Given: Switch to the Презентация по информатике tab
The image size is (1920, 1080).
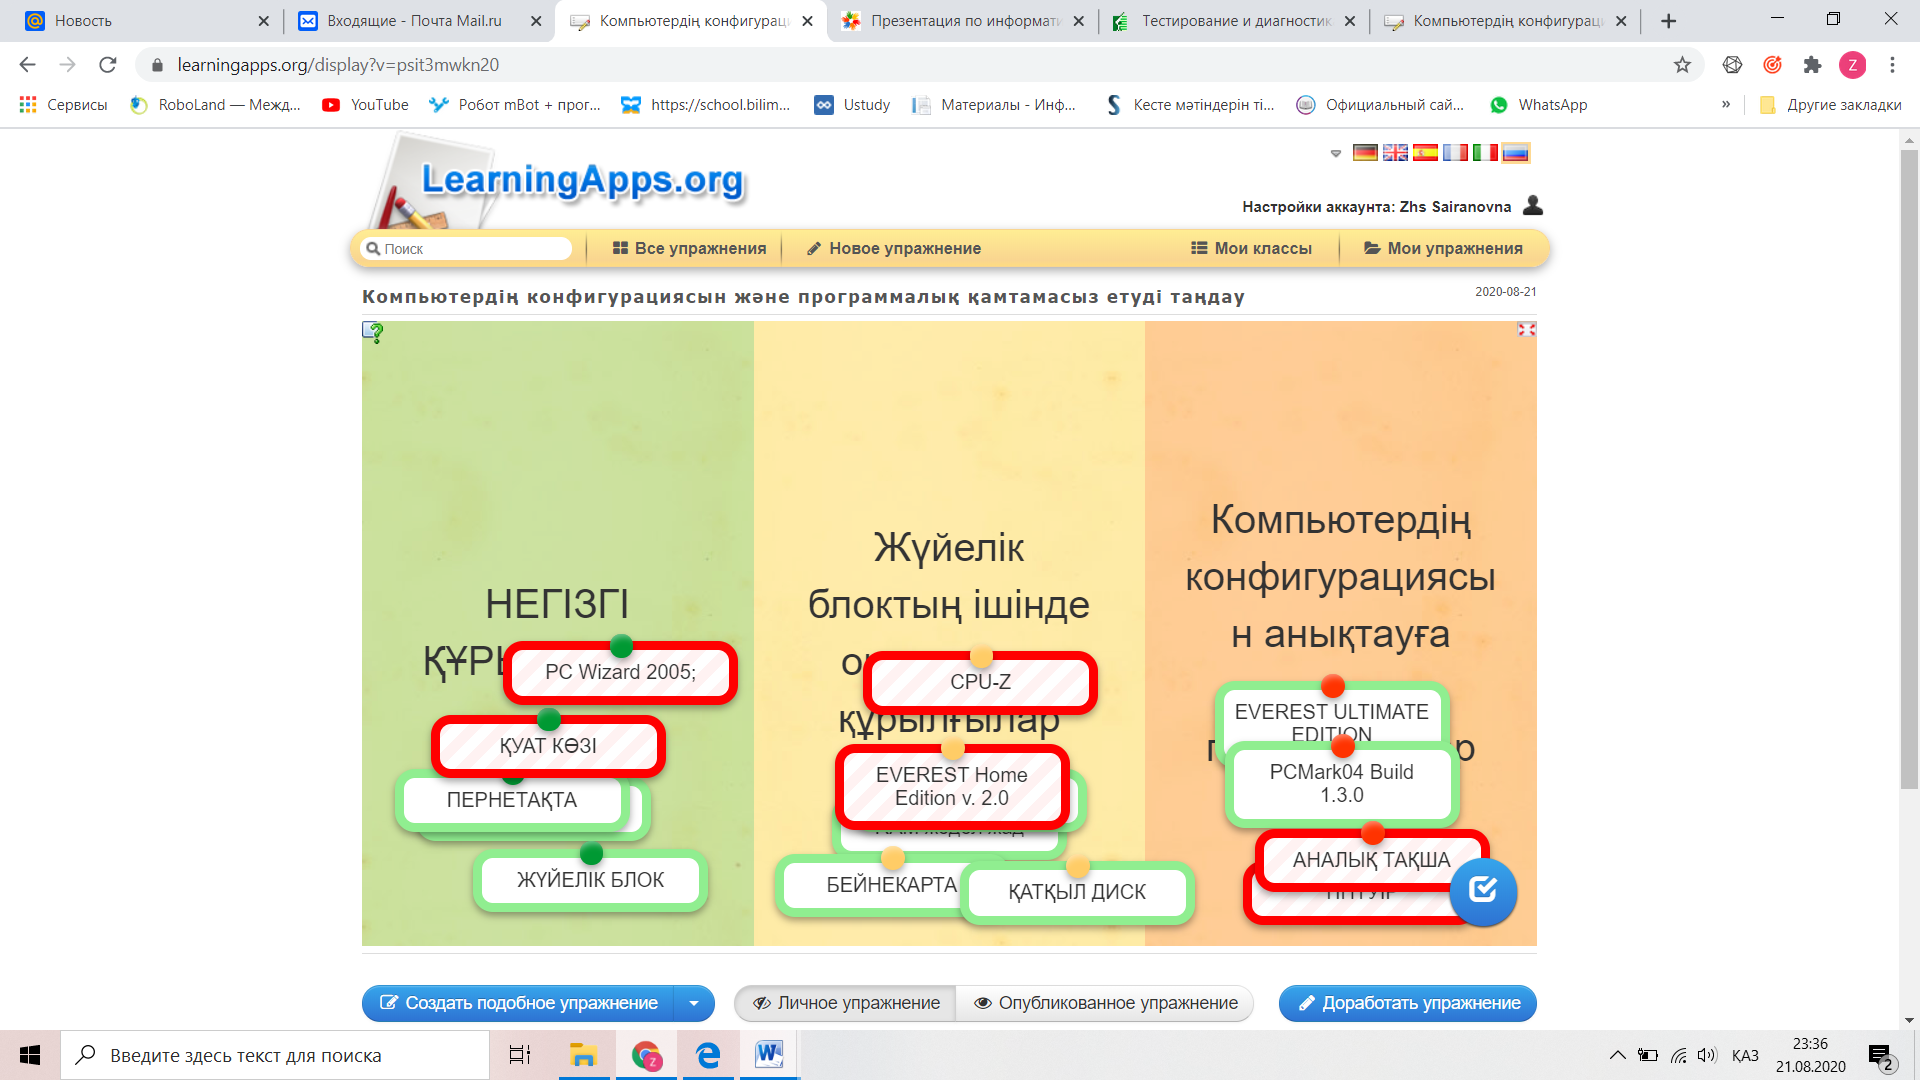Looking at the screenshot, I should pos(964,21).
